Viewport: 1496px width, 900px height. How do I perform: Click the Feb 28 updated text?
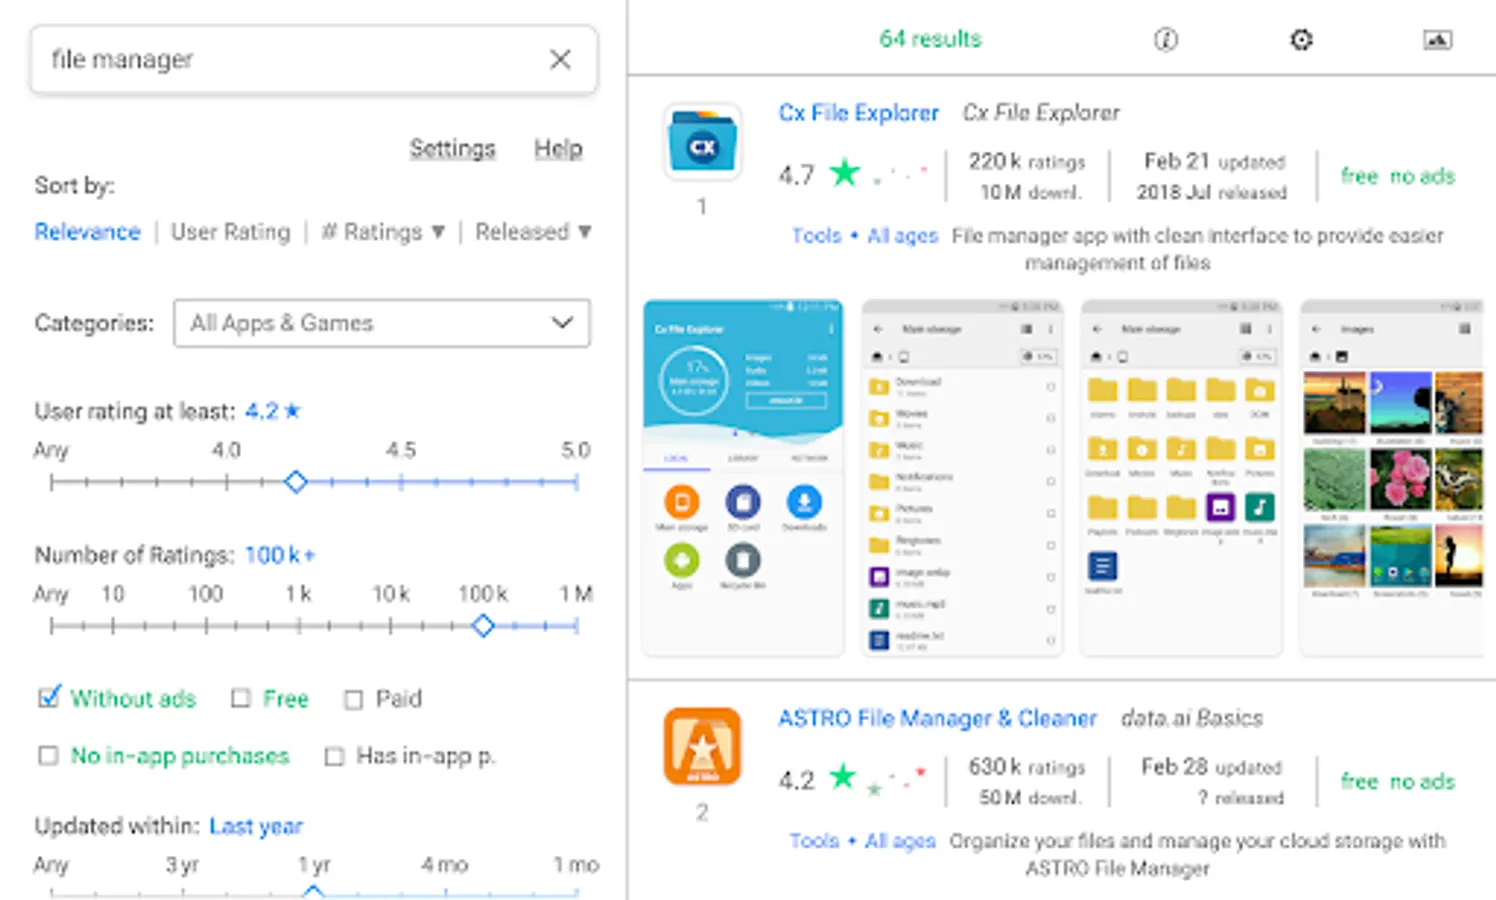pos(1211,767)
